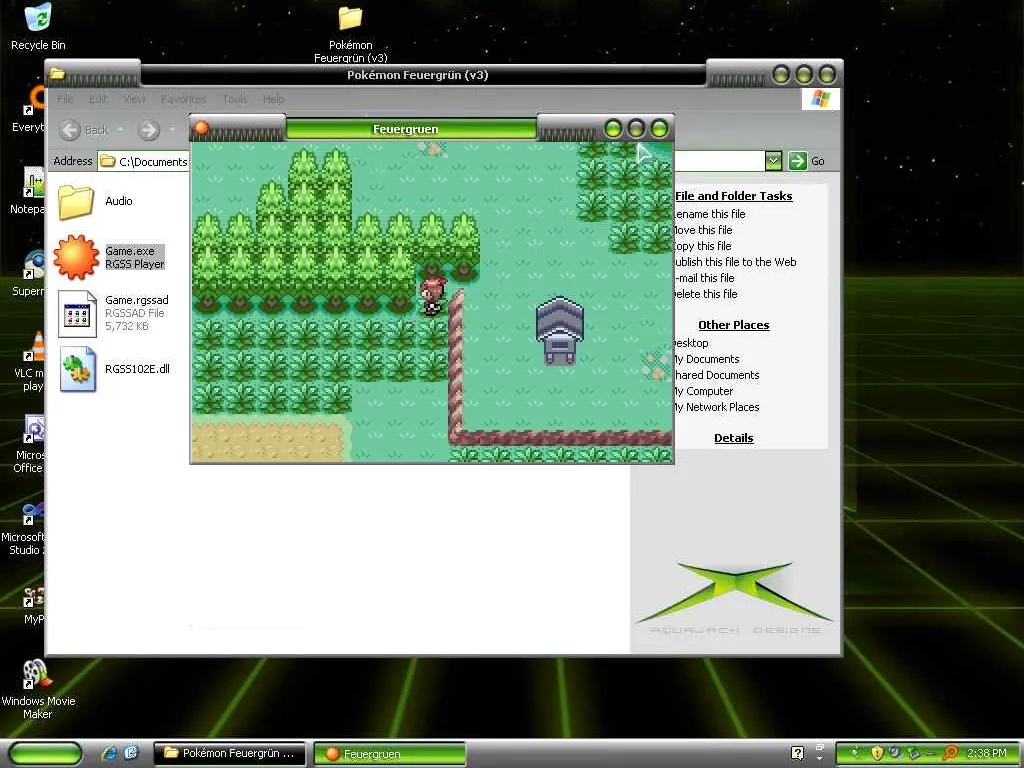Switch to Feuergruen taskbar button

tap(390, 753)
